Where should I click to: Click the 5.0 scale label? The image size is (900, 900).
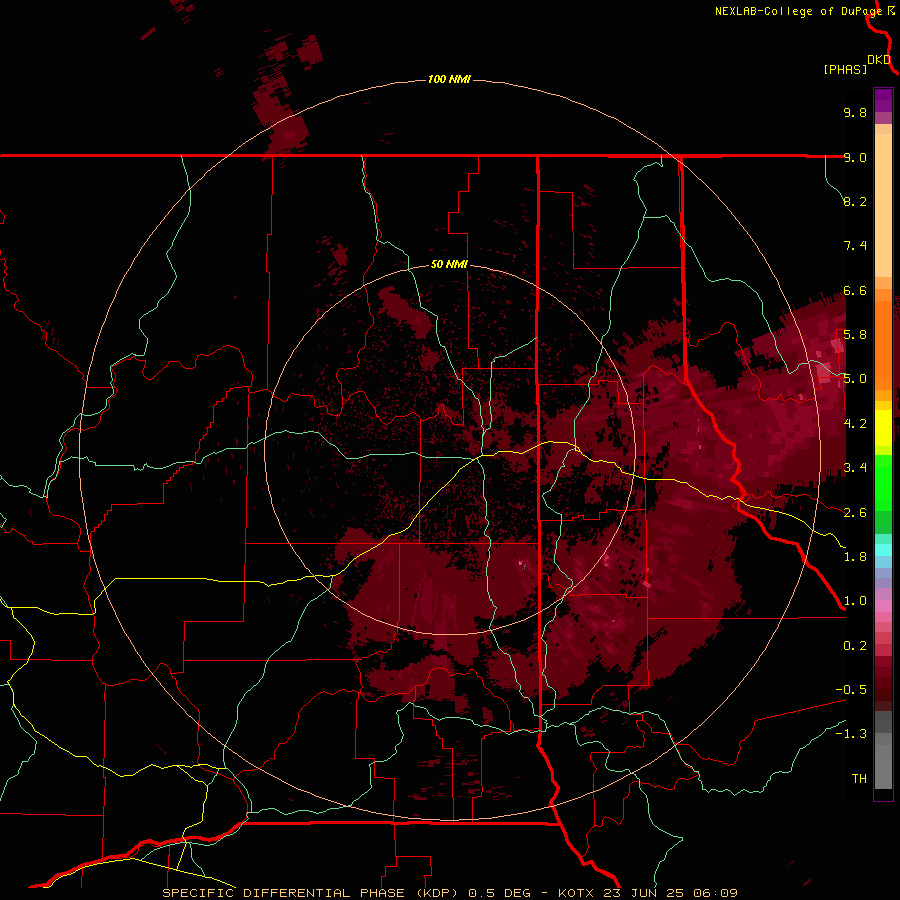click(855, 379)
